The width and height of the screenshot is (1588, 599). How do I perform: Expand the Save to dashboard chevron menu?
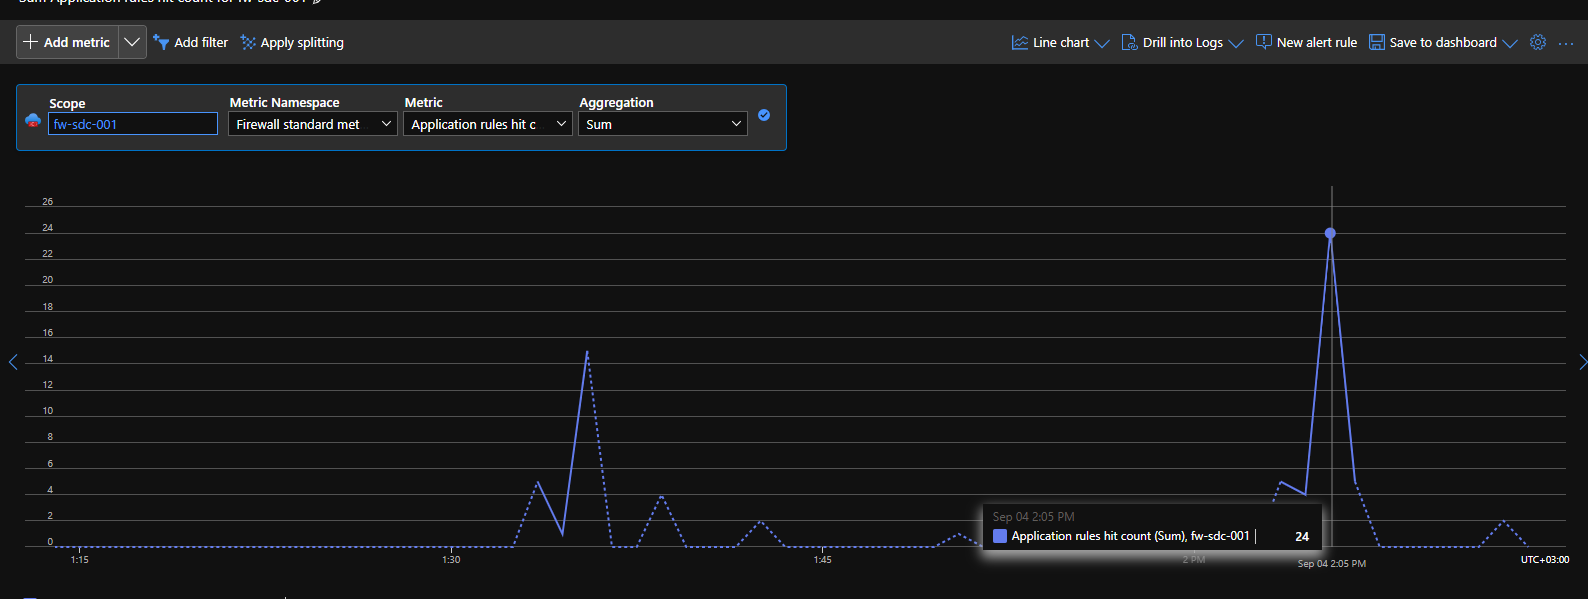(1510, 43)
